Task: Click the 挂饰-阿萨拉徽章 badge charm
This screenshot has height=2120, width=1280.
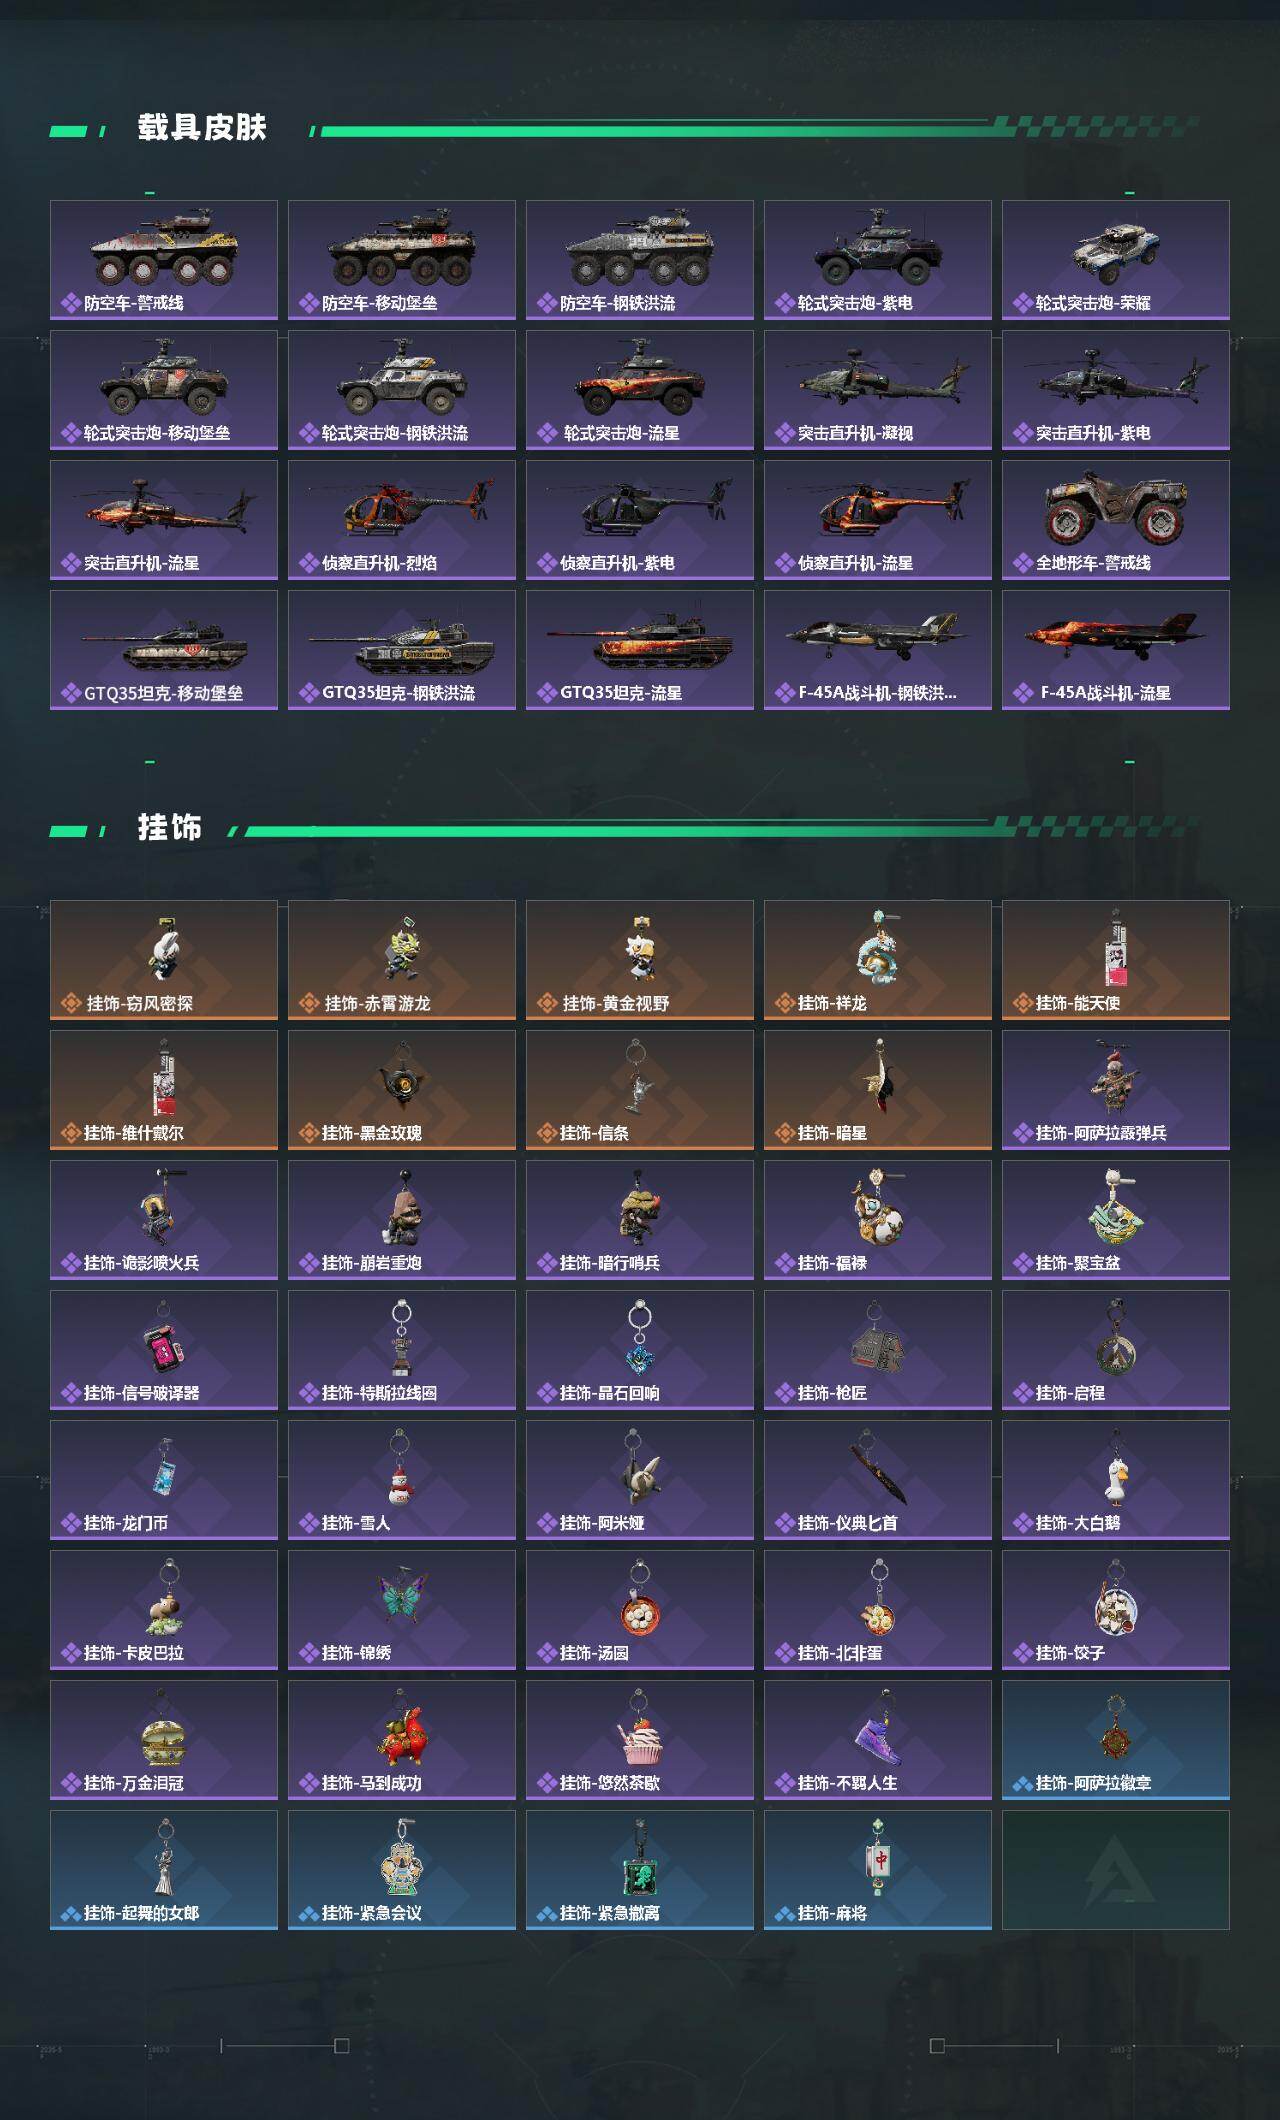Action: pyautogui.click(x=1116, y=1740)
